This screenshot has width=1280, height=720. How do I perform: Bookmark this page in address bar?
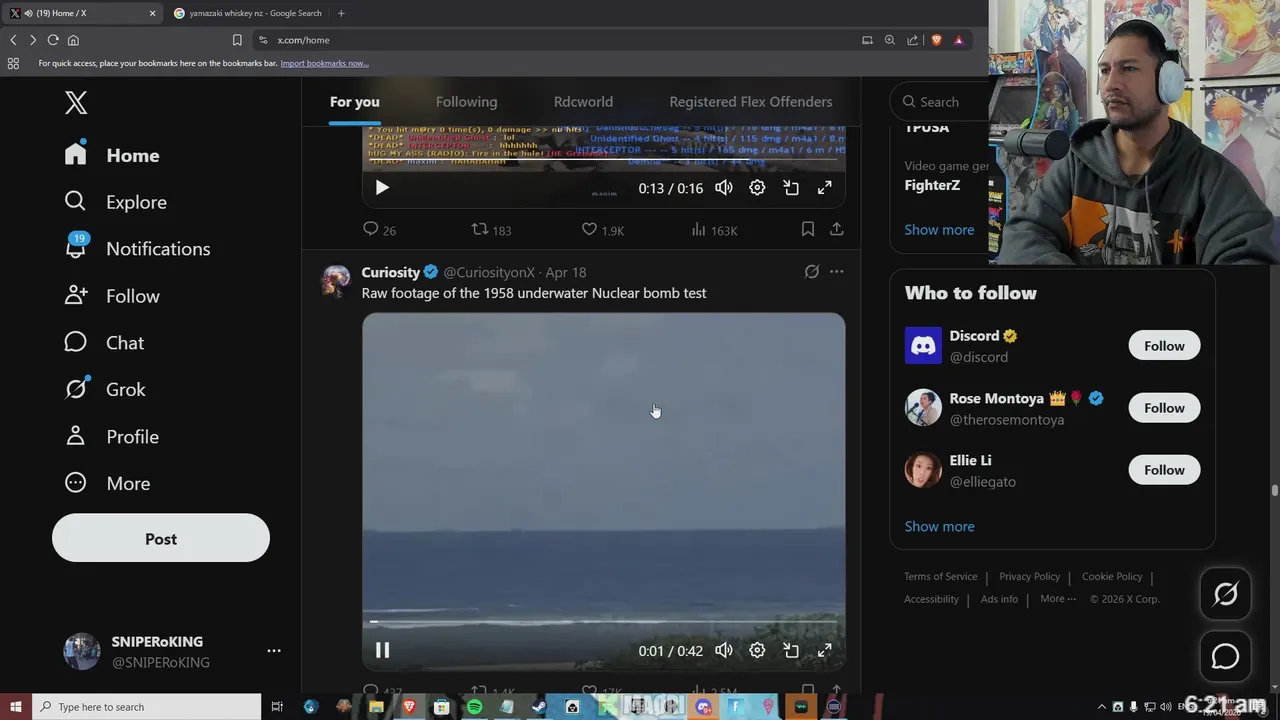point(237,40)
